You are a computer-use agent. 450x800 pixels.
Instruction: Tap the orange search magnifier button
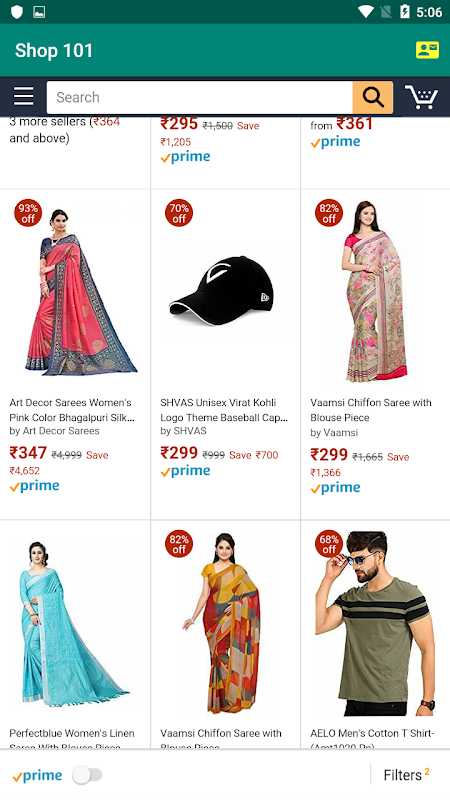(x=372, y=97)
